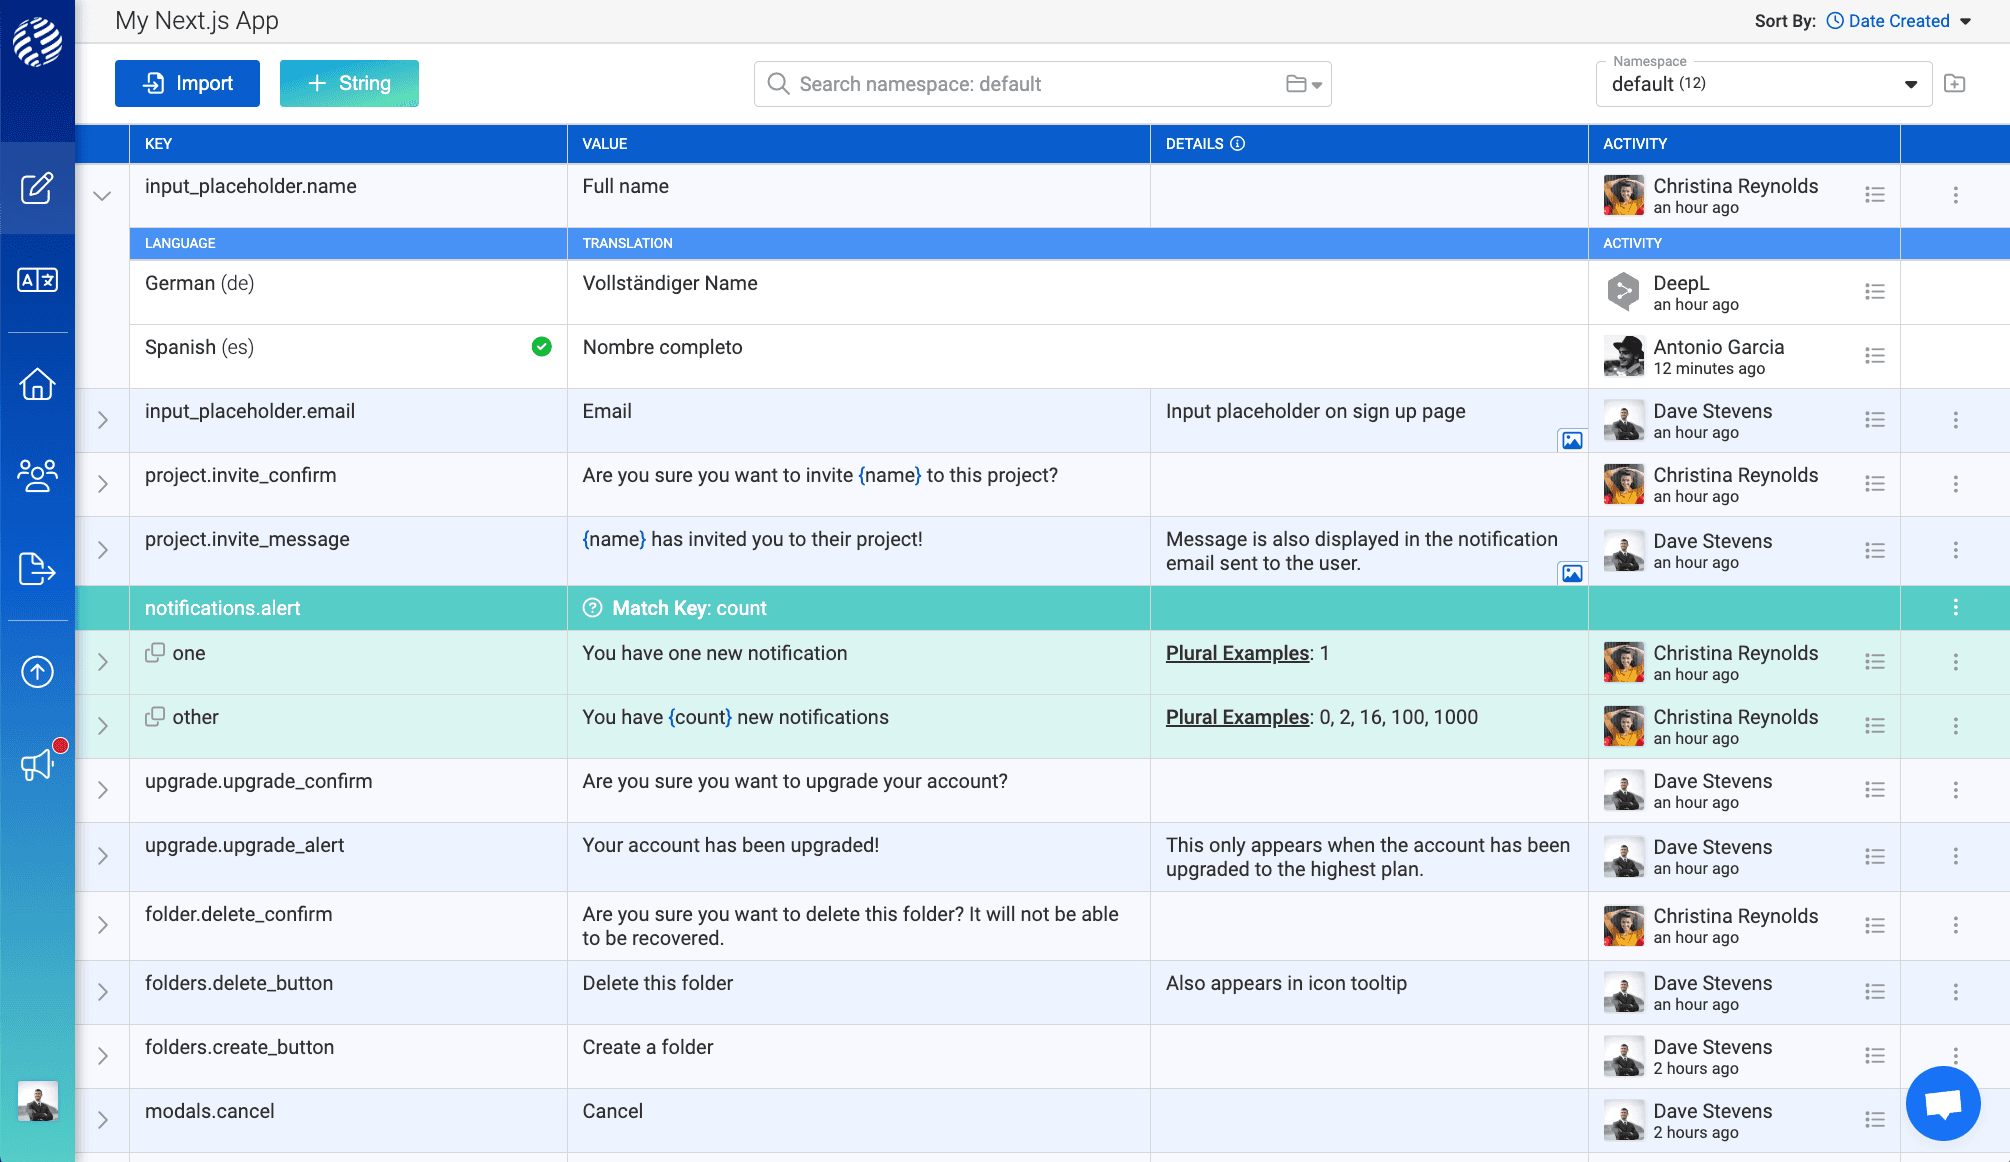
Task: Click the team/users icon on sidebar
Action: (x=37, y=477)
